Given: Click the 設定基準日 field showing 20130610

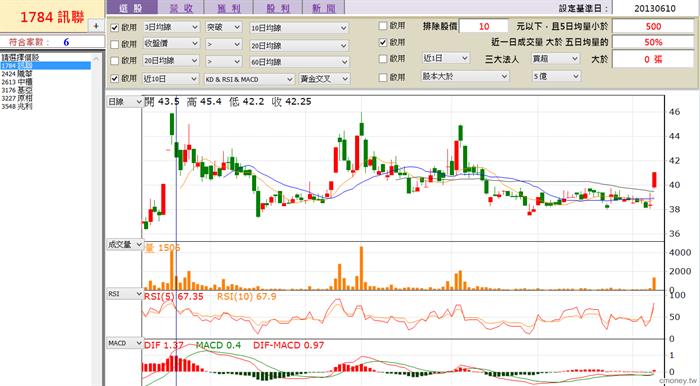Looking at the screenshot, I should click(x=654, y=8).
